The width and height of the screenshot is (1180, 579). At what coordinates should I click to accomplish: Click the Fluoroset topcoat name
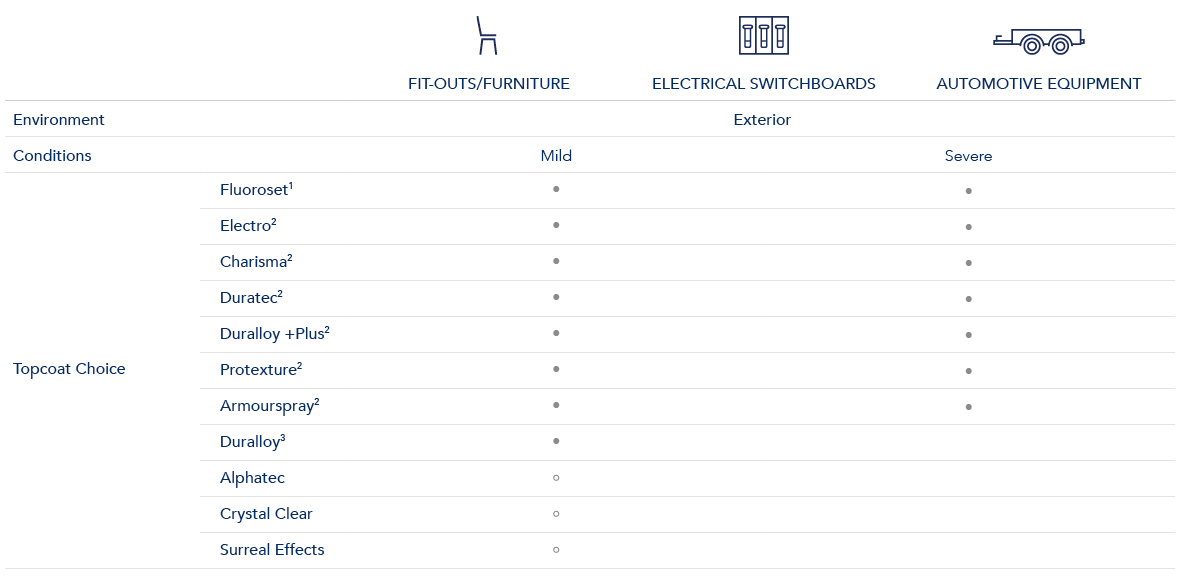tap(256, 190)
